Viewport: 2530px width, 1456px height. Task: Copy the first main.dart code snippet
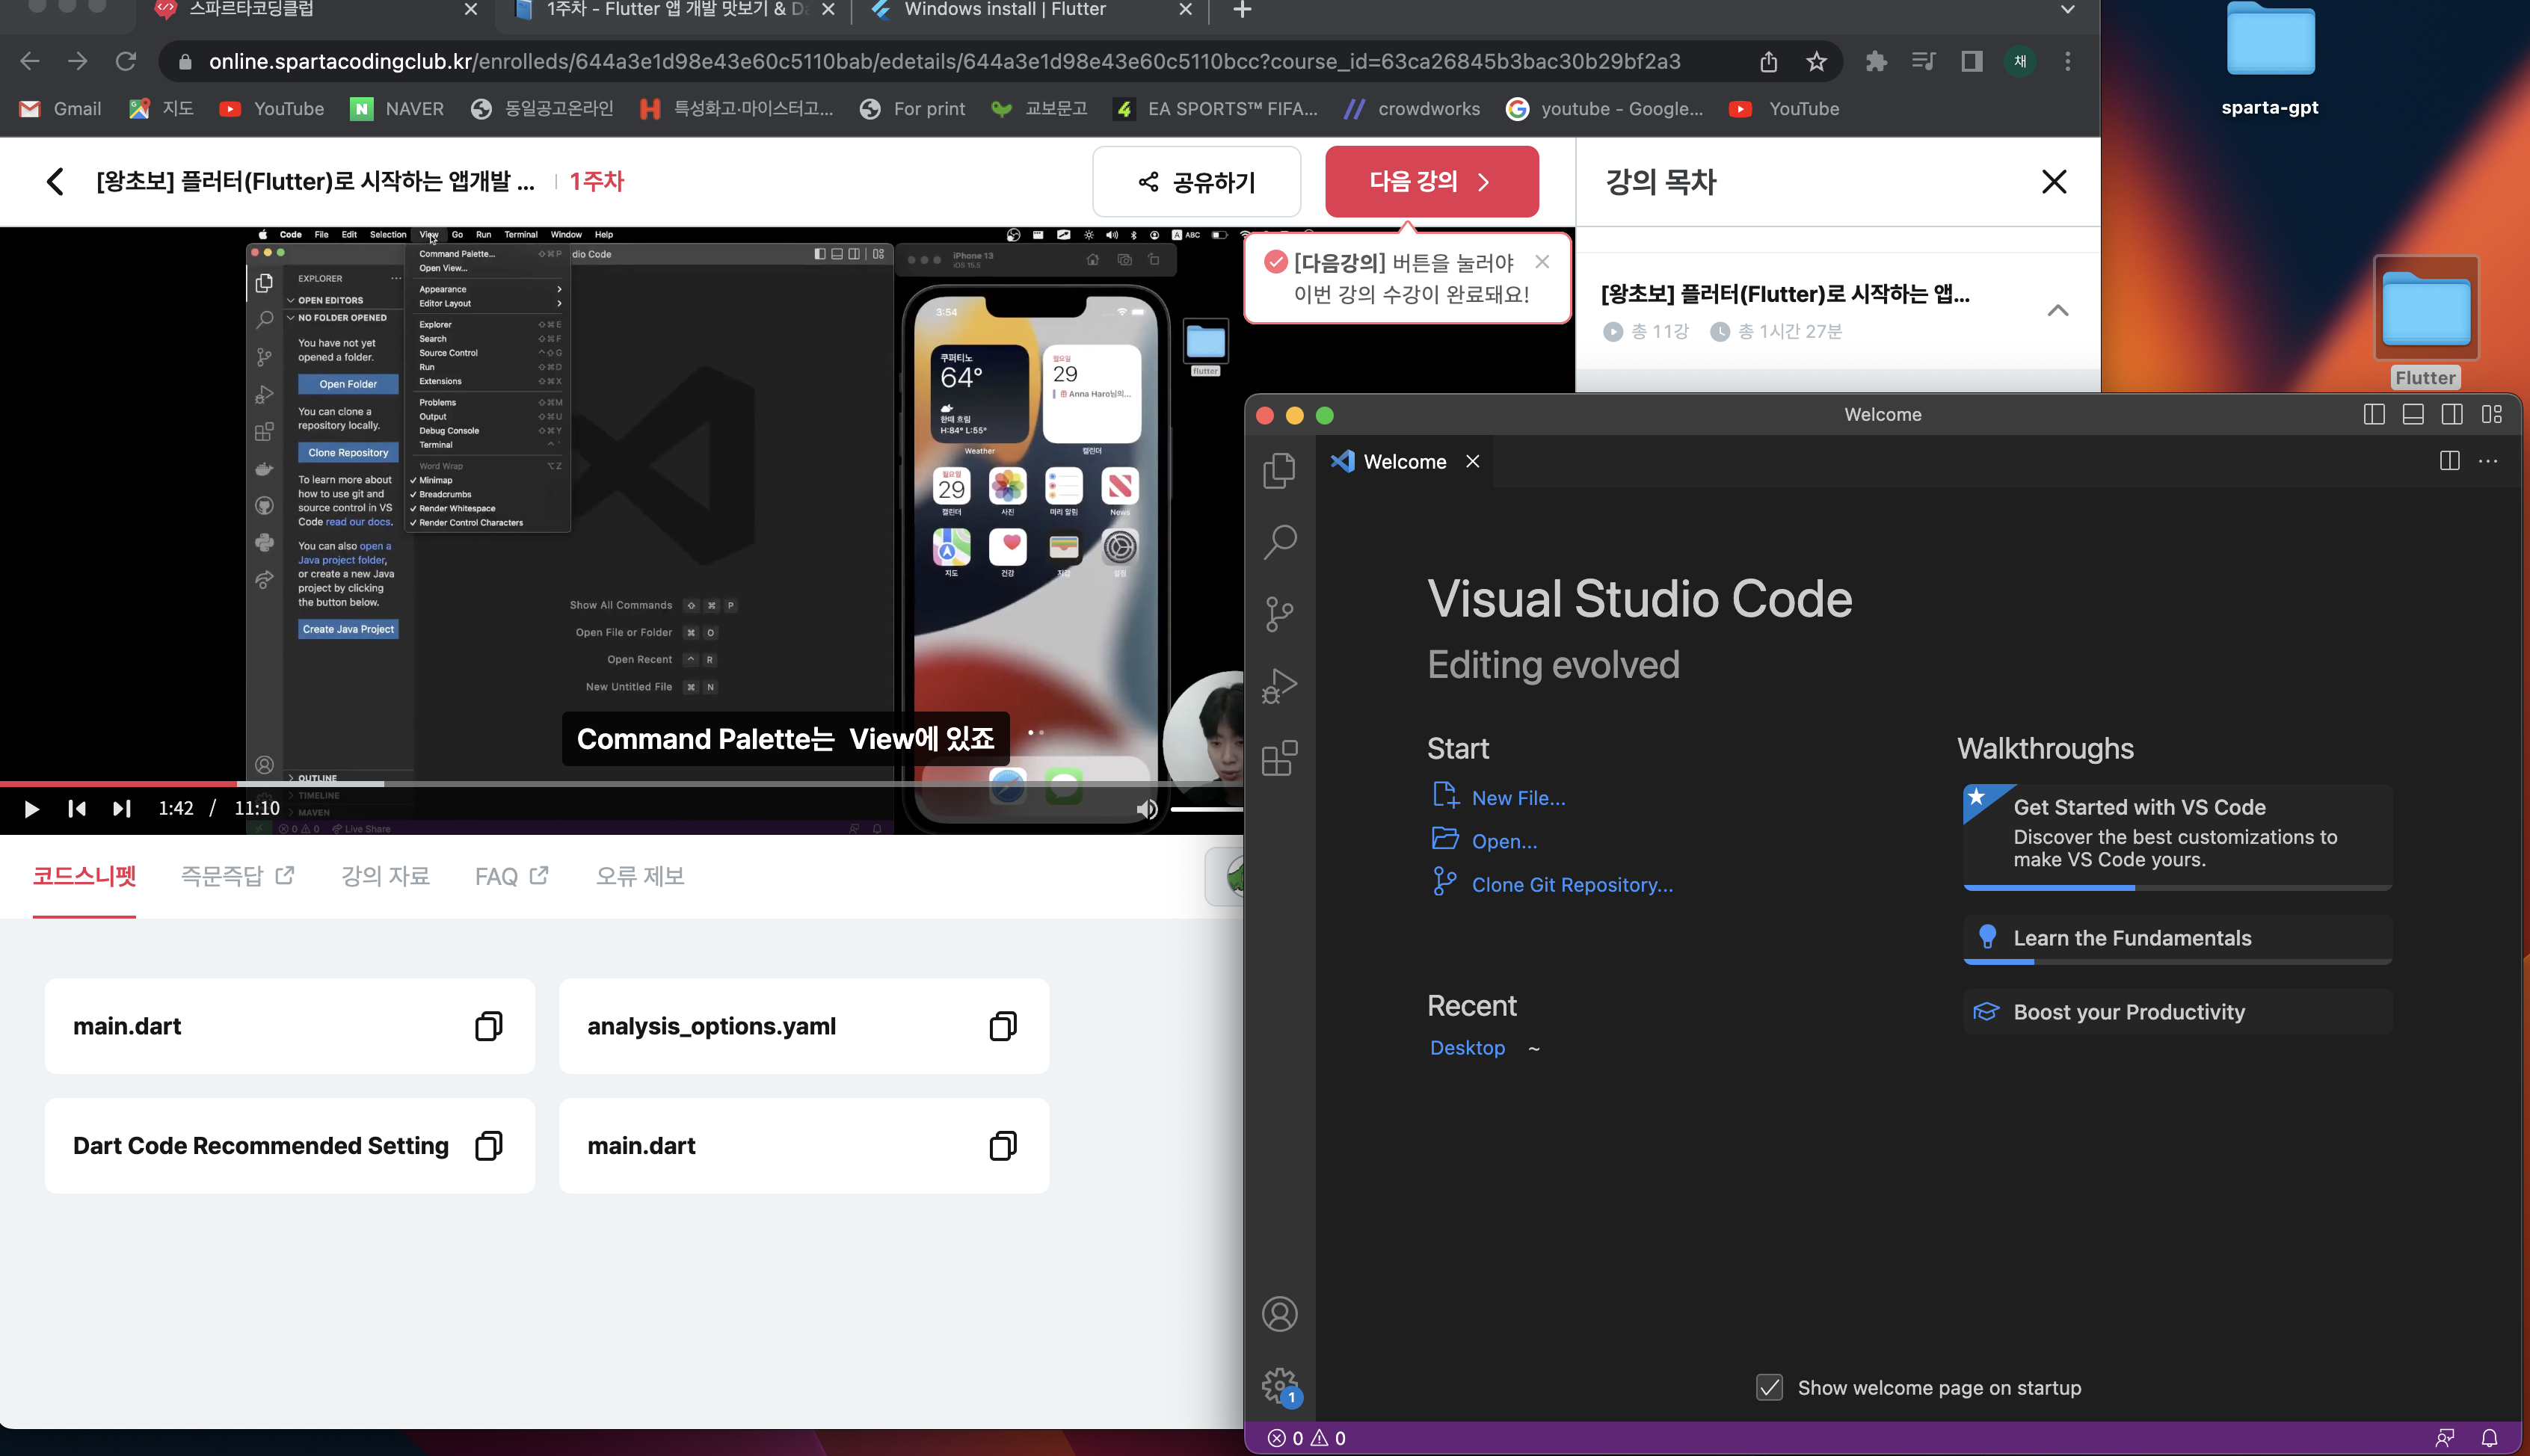click(489, 1026)
